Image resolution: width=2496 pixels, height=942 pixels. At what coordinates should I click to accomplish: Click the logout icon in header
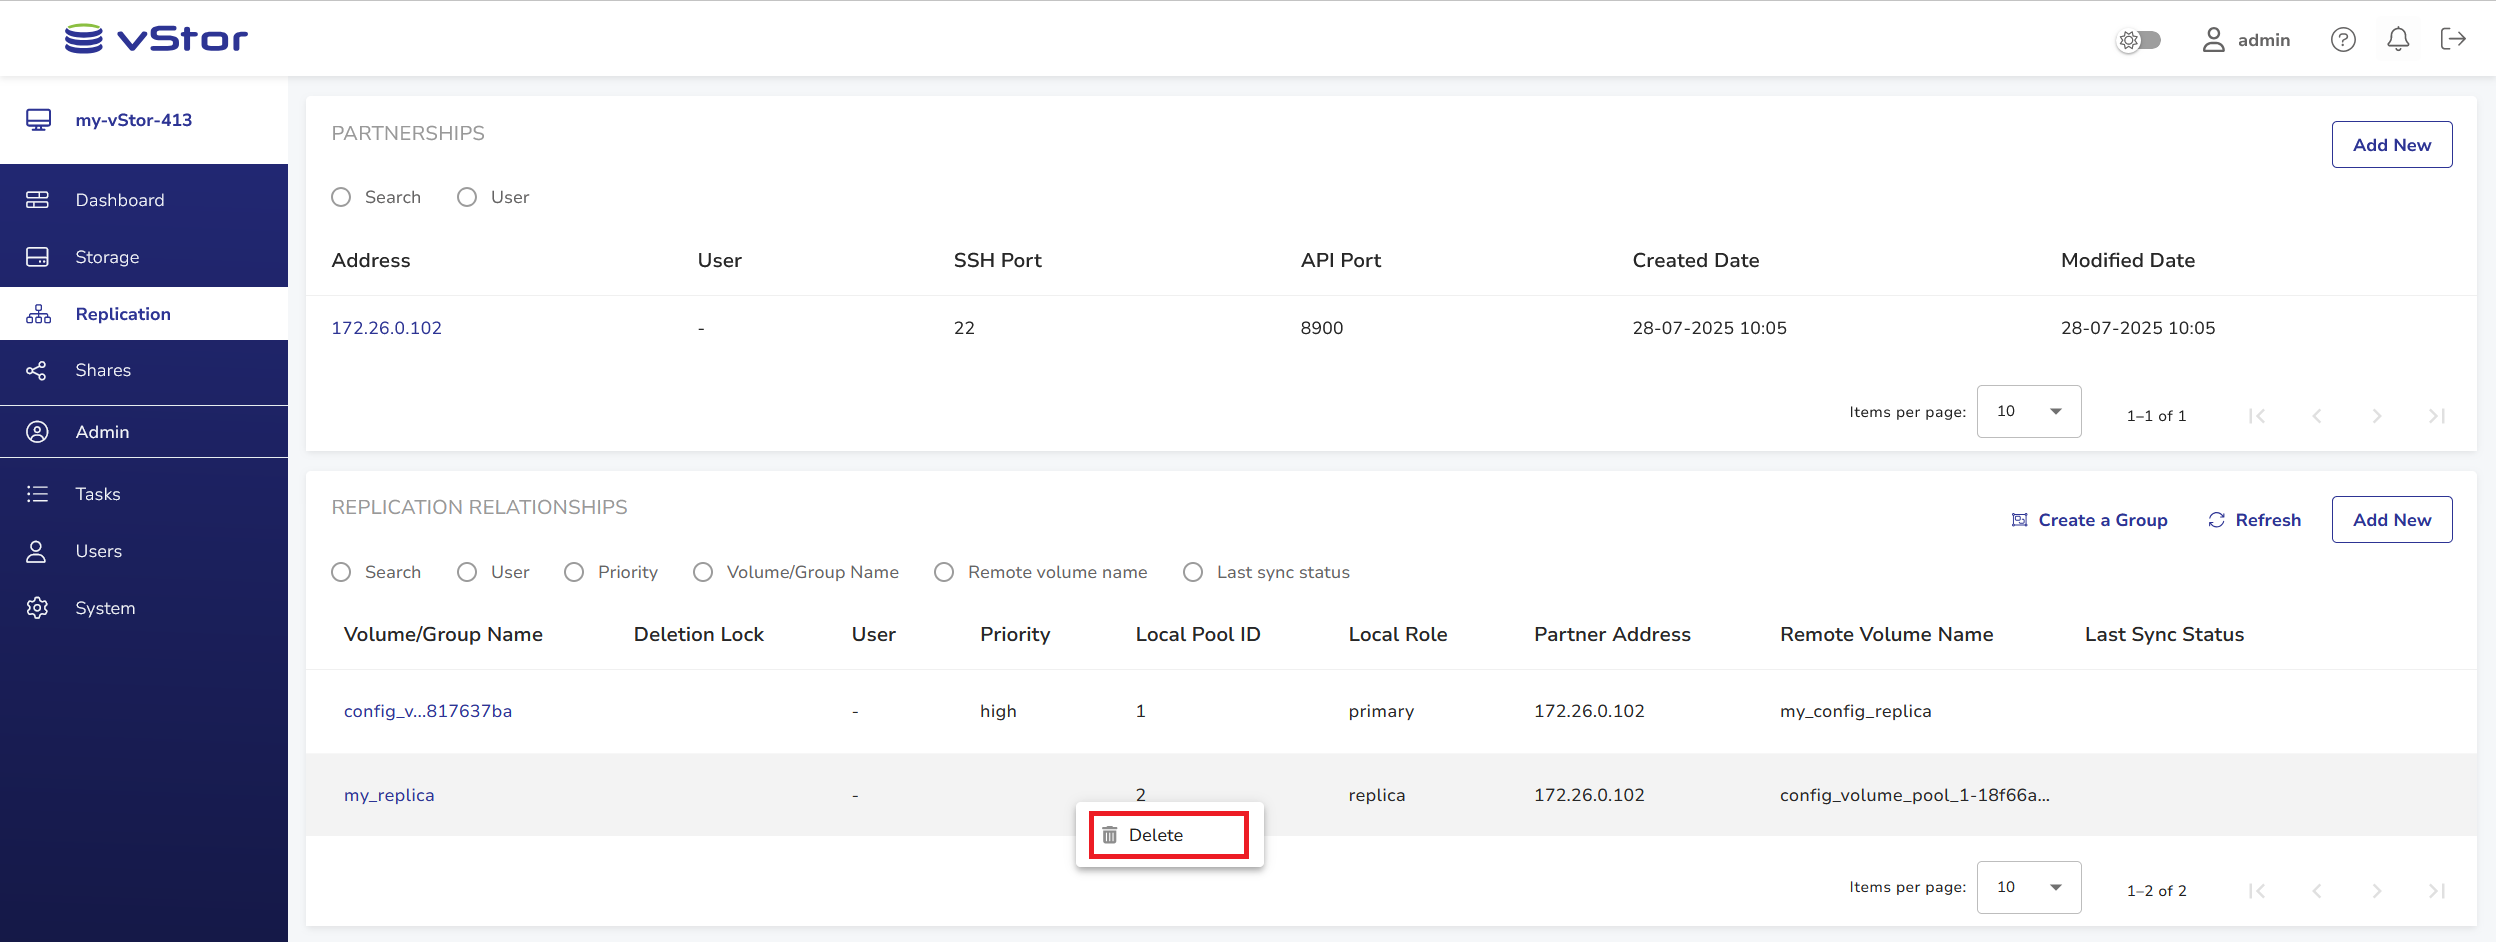click(2453, 39)
